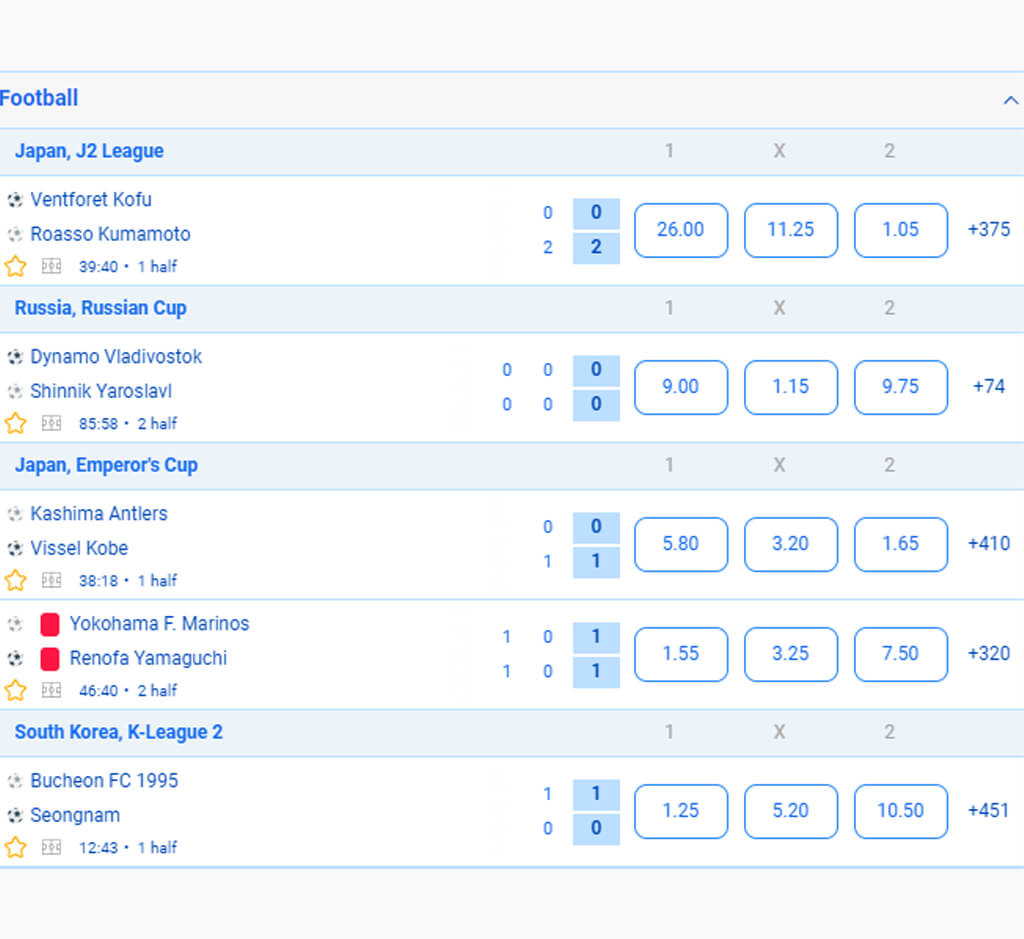The image size is (1024, 939).
Task: Show +74 more markets for Russian Cup match
Action: pyautogui.click(x=989, y=387)
